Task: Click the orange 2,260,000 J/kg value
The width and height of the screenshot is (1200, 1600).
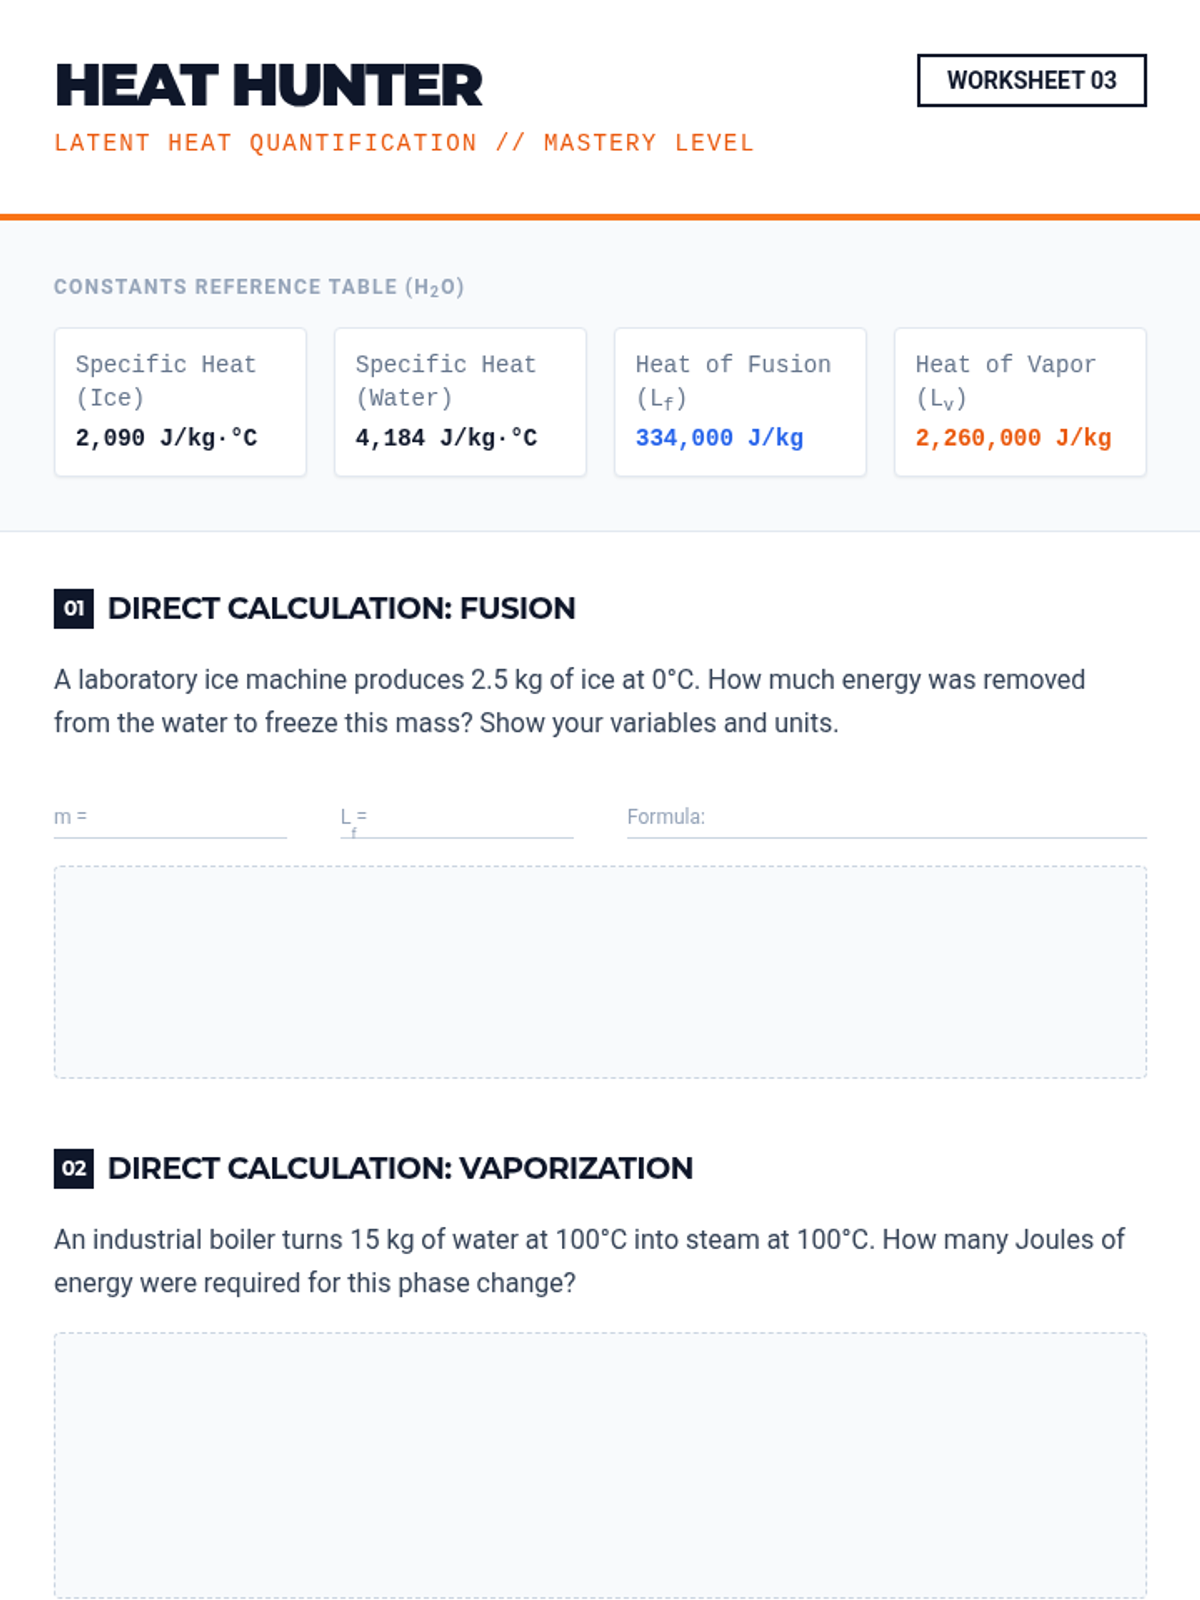Action: tap(1013, 438)
